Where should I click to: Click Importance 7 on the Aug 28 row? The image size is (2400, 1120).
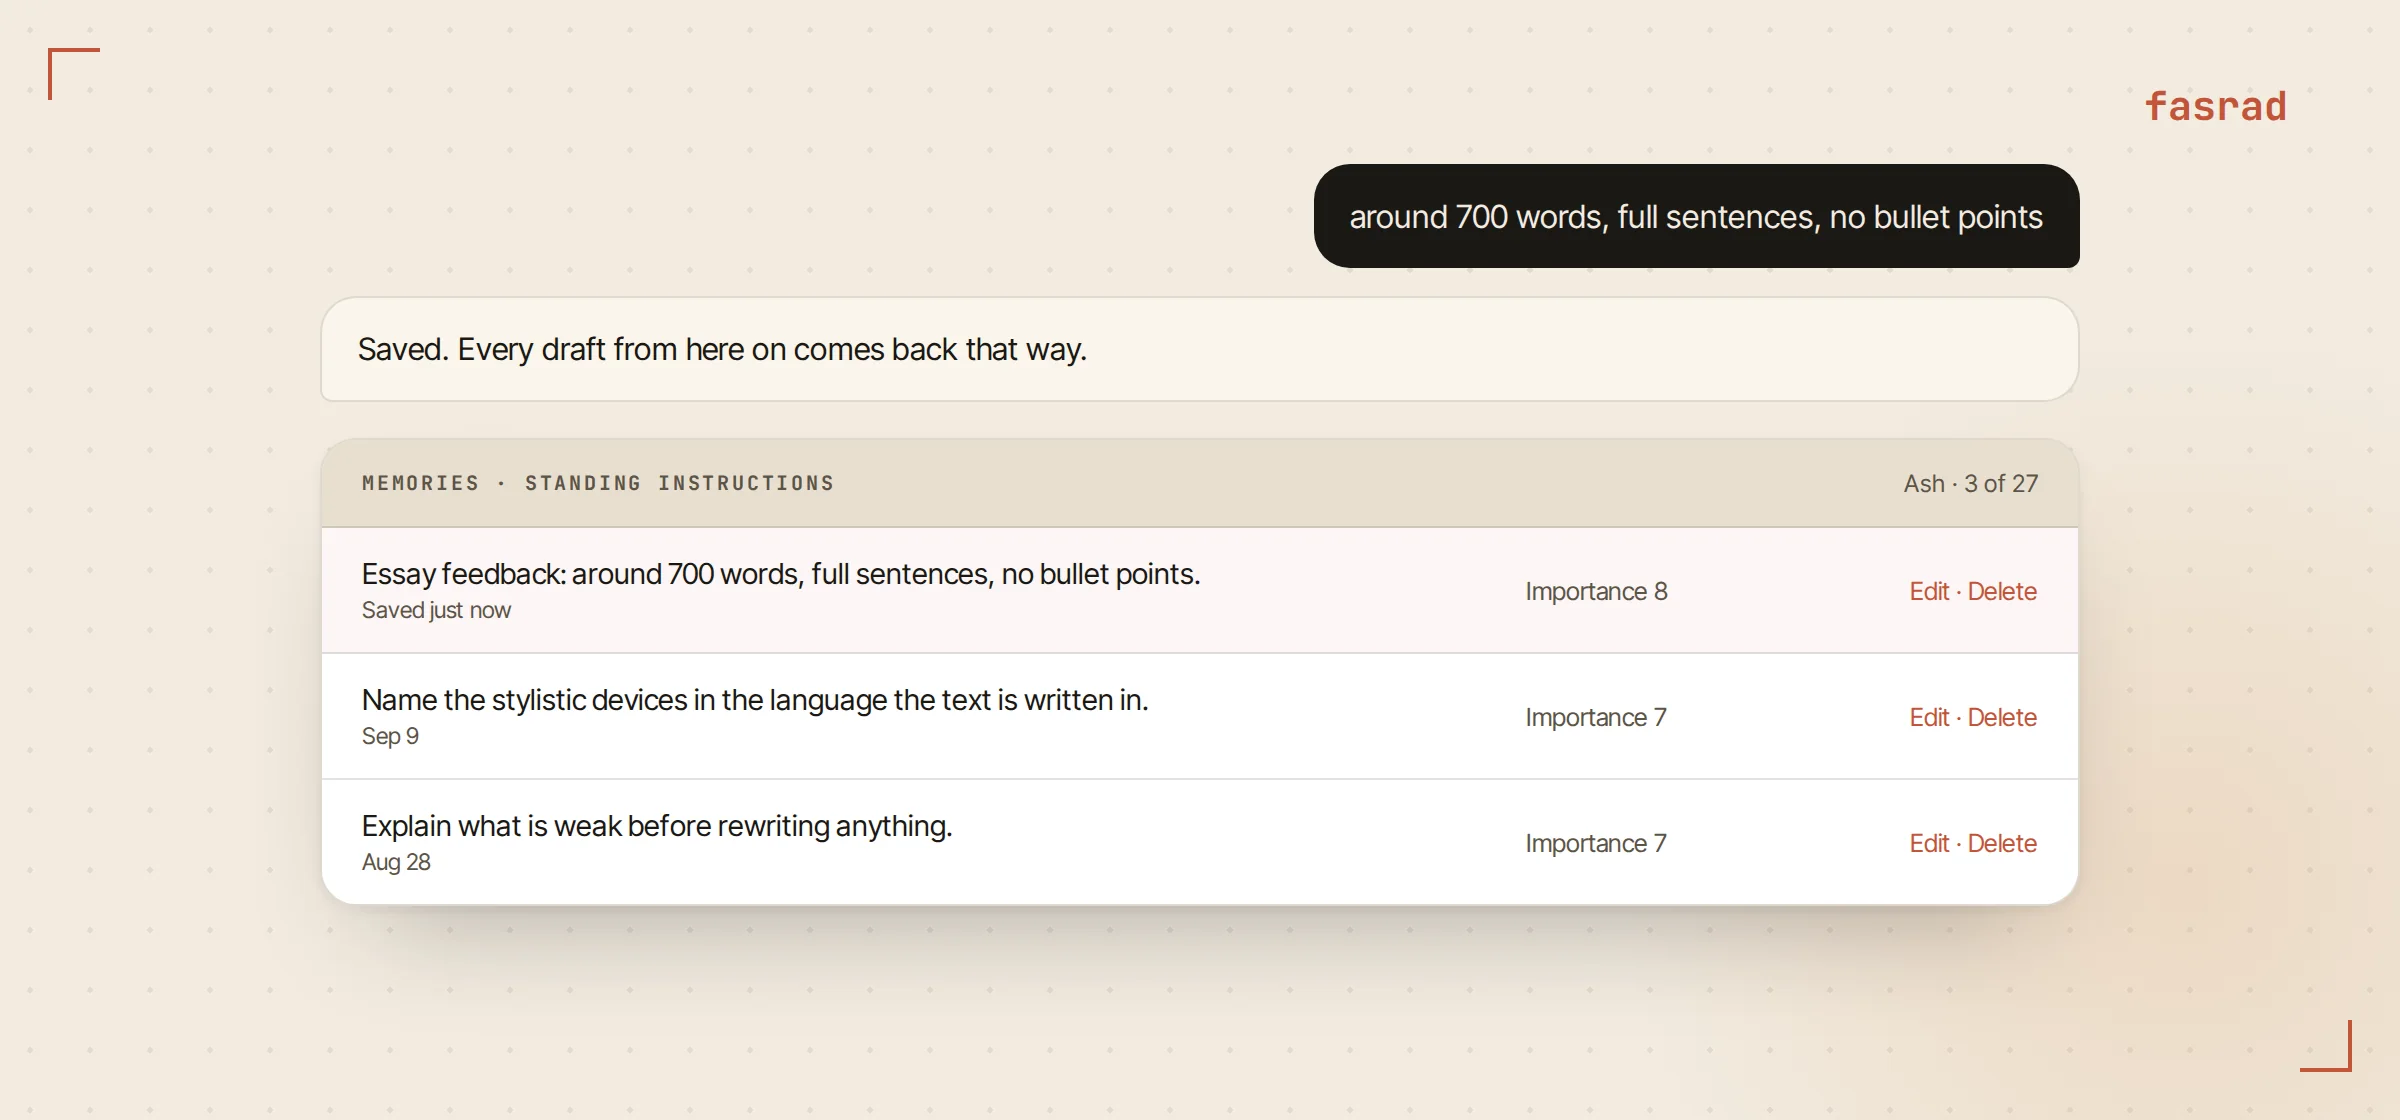(1595, 843)
